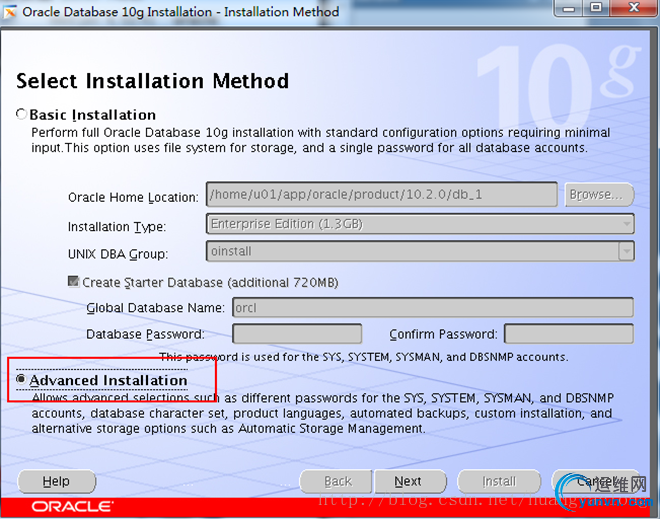This screenshot has width=660, height=519.
Task: Click the Oracle Home Location label
Action: 133,197
